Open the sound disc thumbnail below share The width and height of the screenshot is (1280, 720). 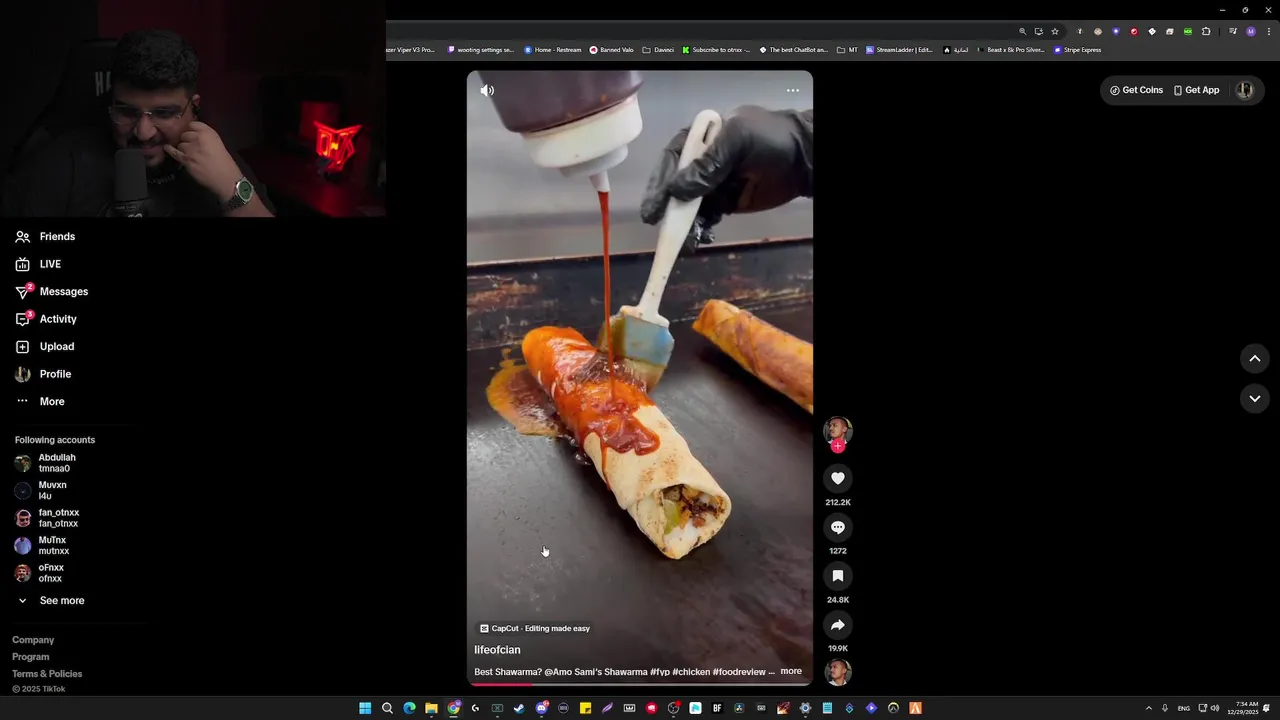(838, 672)
